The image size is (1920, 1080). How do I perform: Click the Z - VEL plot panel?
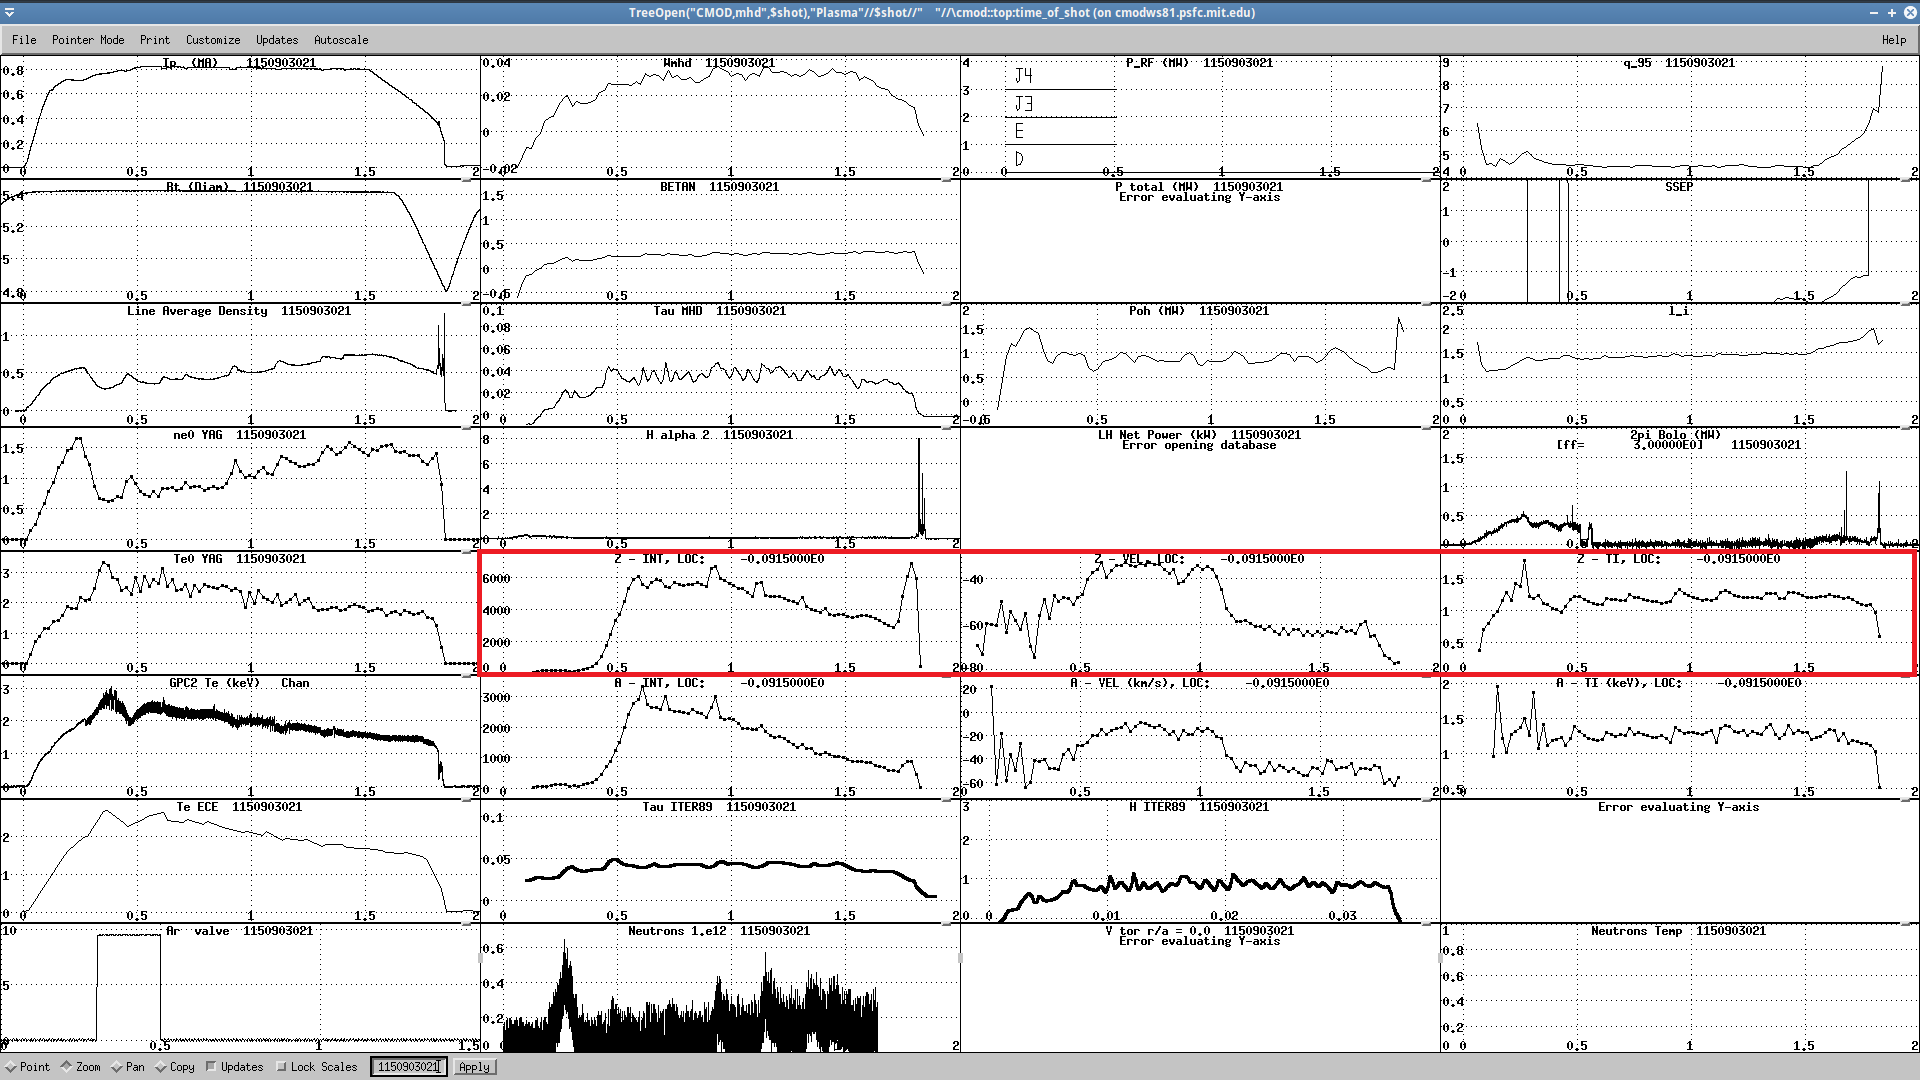click(1200, 614)
